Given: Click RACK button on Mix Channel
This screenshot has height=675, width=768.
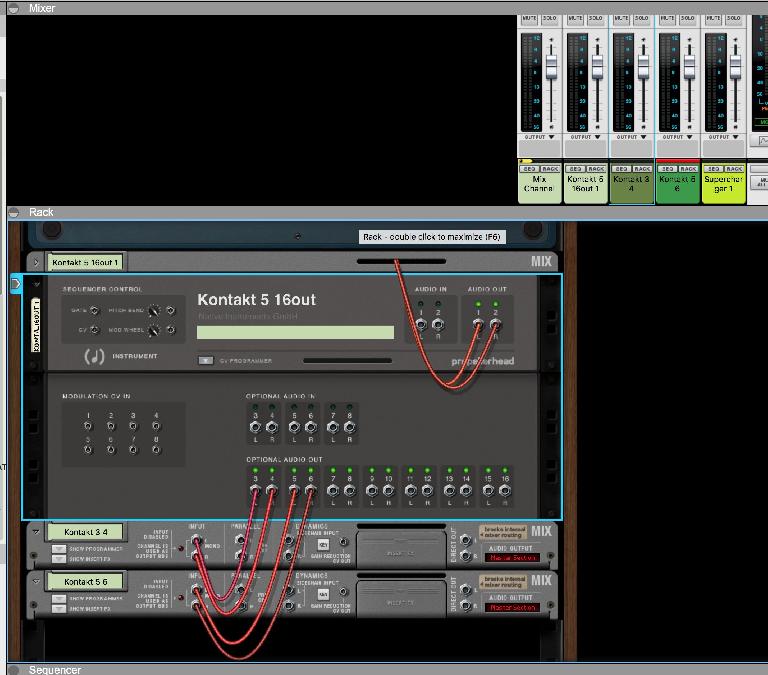Looking at the screenshot, I should point(550,169).
